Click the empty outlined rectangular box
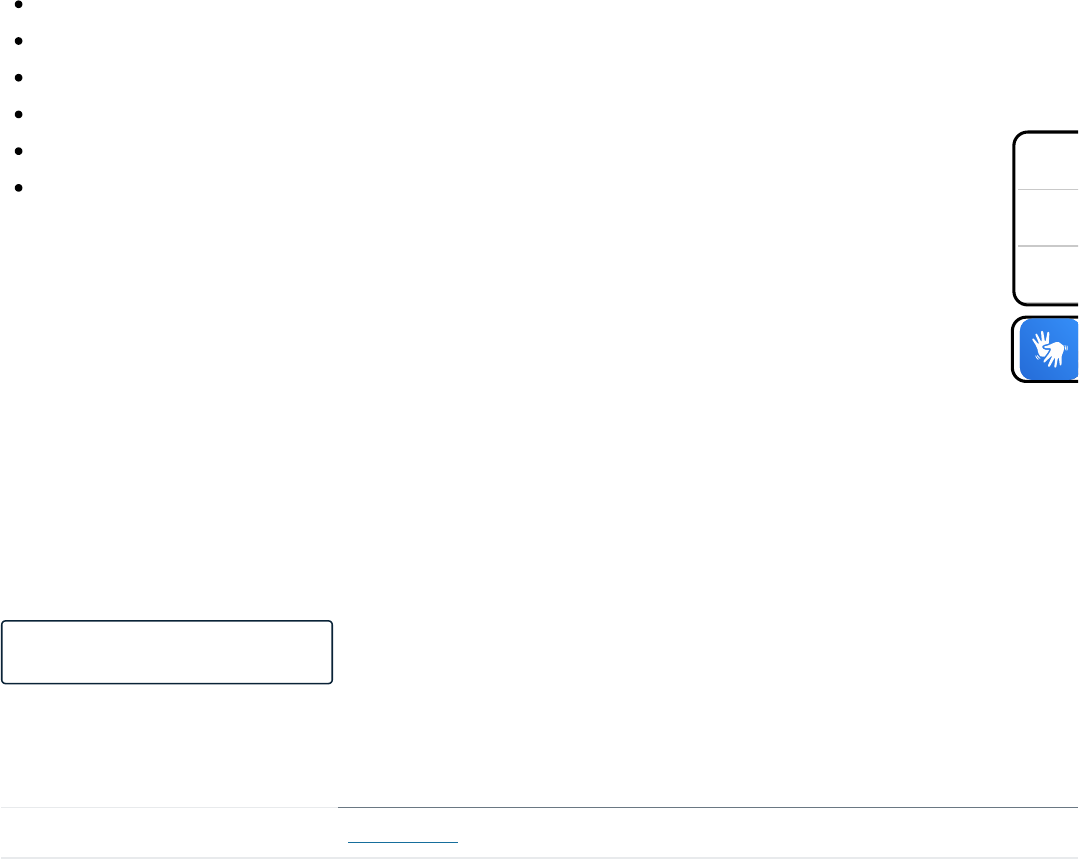Image resolution: width=1079 pixels, height=859 pixels. [167, 652]
